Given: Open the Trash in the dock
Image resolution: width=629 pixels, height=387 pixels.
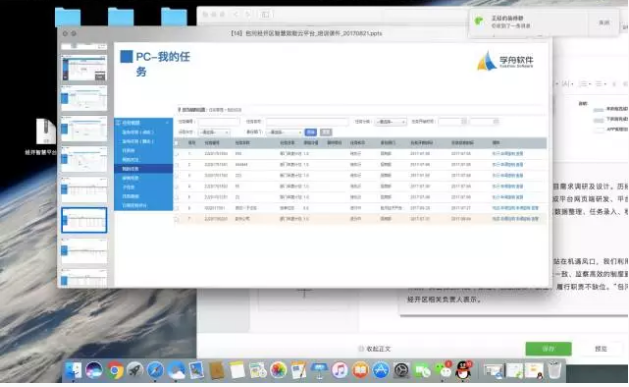Looking at the screenshot, I should click(554, 370).
